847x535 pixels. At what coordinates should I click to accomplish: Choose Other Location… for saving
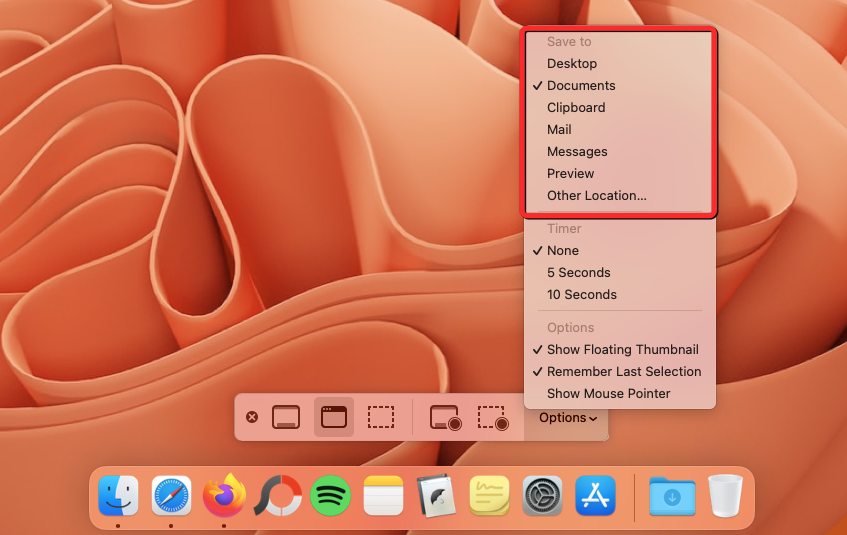596,196
